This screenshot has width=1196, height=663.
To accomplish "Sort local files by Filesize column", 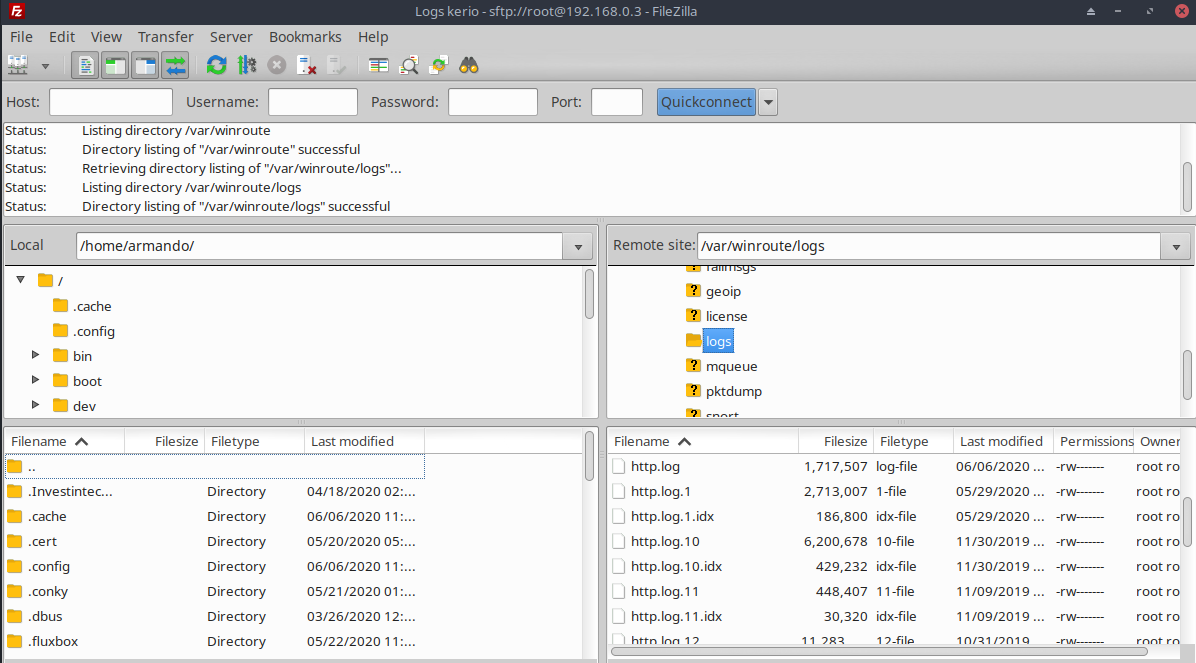I will (x=165, y=442).
